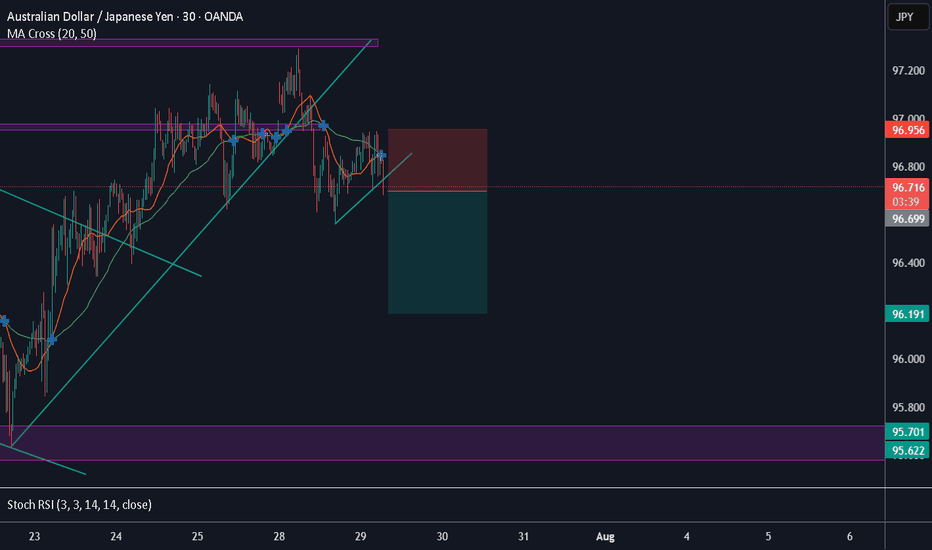Click the green 96.191 target price label

pos(908,314)
